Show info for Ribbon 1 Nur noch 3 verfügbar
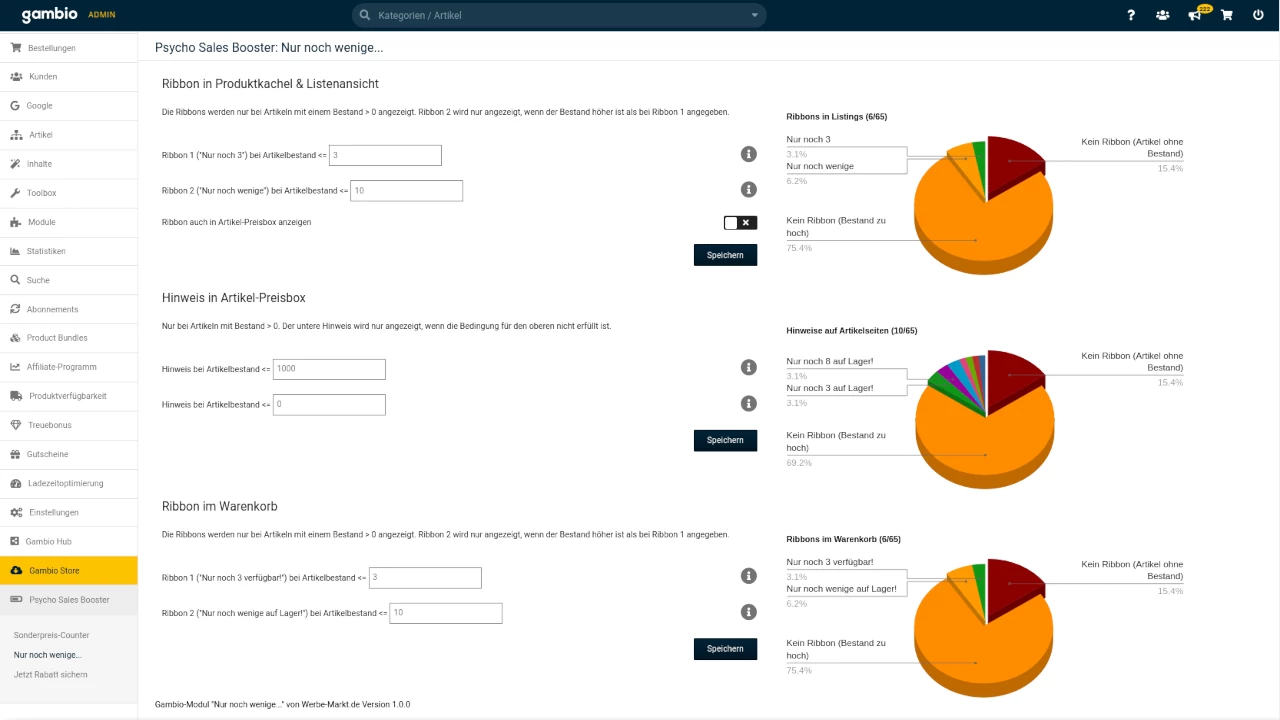The image size is (1280, 720). click(x=748, y=576)
